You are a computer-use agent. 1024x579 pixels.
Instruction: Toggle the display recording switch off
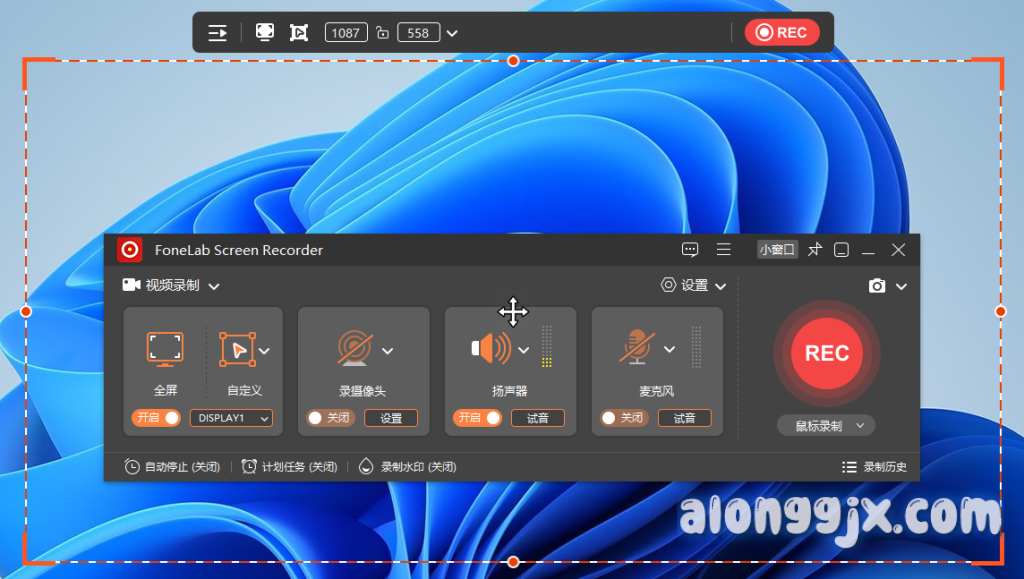[x=156, y=418]
